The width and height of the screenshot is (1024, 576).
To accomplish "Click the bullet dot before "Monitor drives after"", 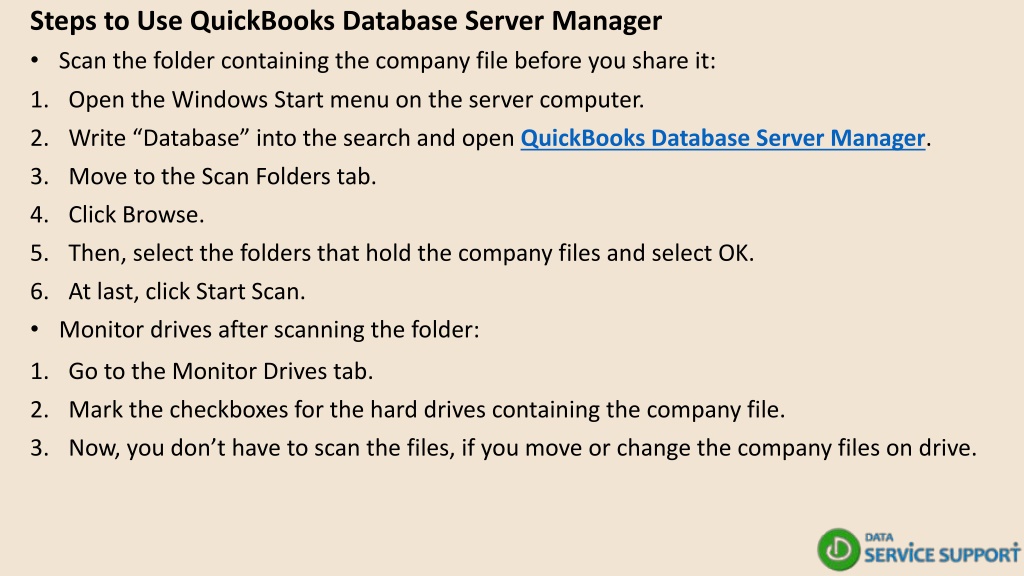I will (x=35, y=330).
